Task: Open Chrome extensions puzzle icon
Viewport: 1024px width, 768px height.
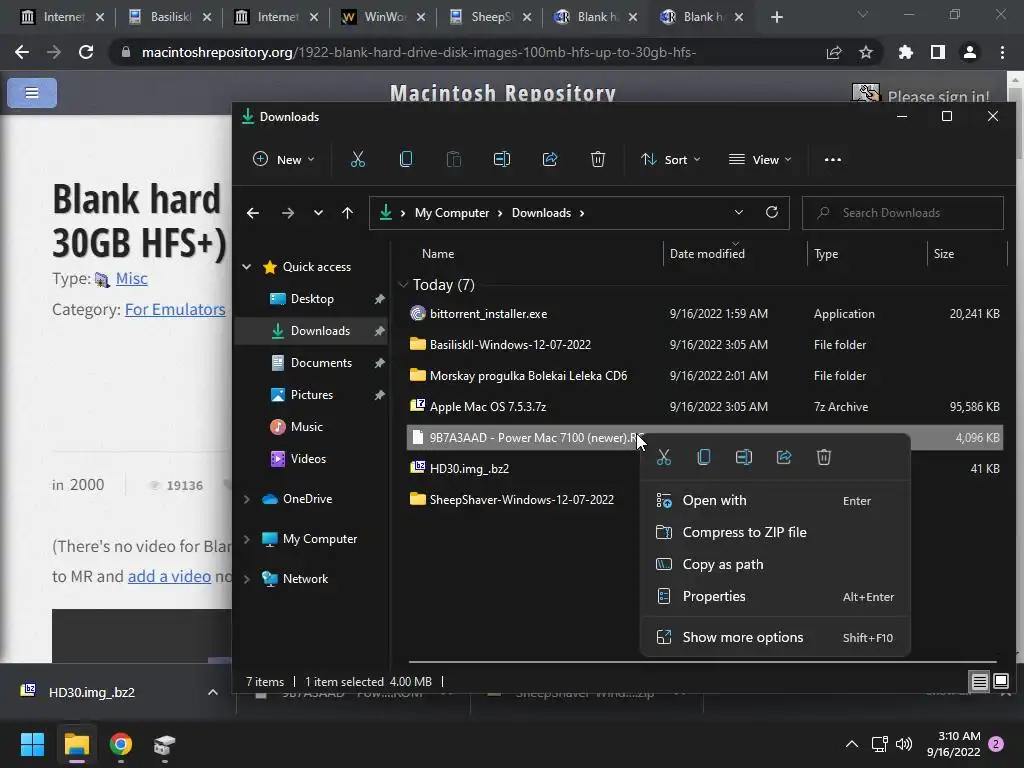Action: (x=906, y=52)
